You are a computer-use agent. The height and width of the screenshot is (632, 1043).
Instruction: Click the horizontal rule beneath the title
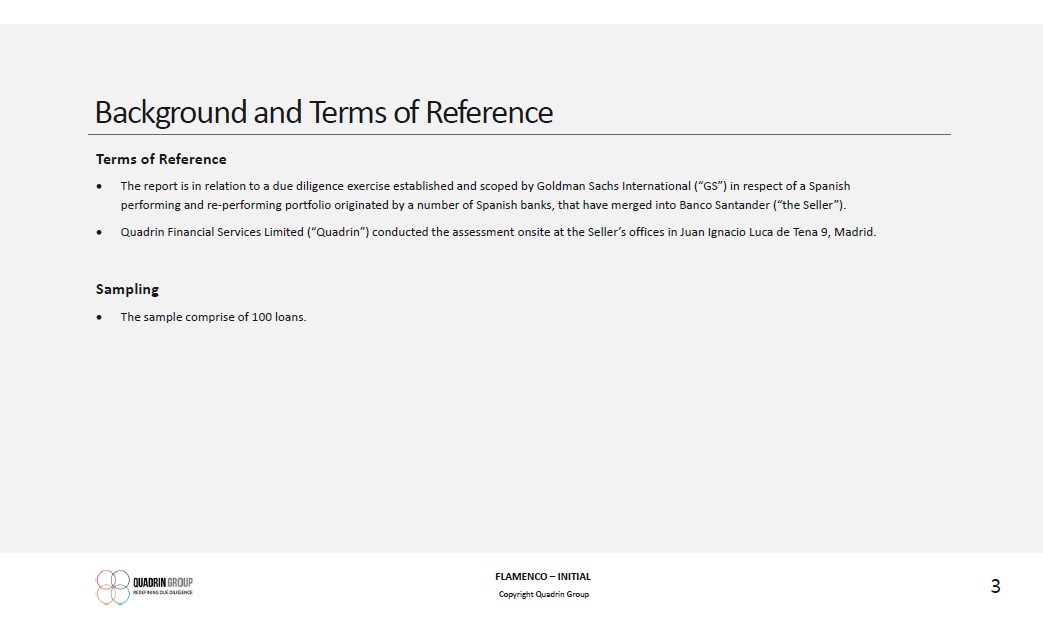pyautogui.click(x=520, y=134)
